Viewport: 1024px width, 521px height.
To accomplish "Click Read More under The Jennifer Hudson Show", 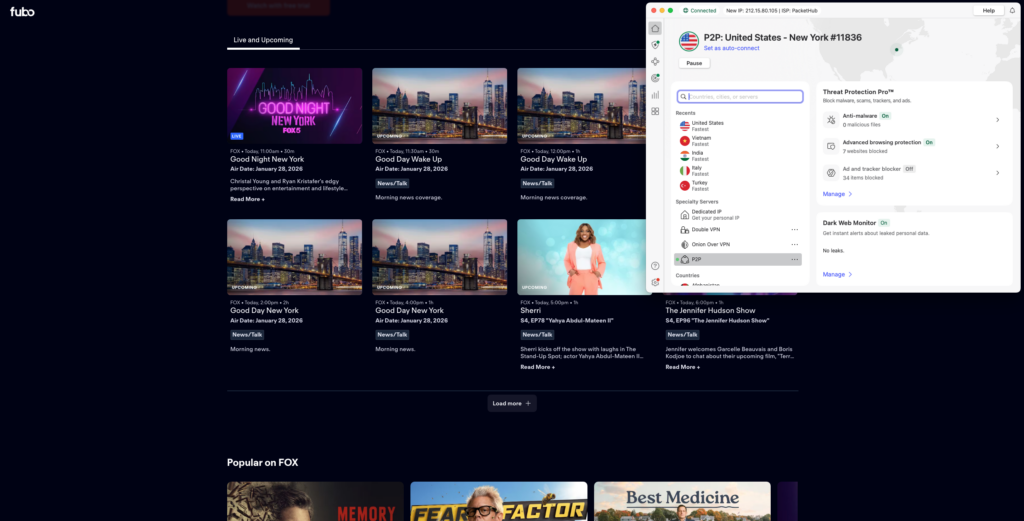I will [x=682, y=367].
